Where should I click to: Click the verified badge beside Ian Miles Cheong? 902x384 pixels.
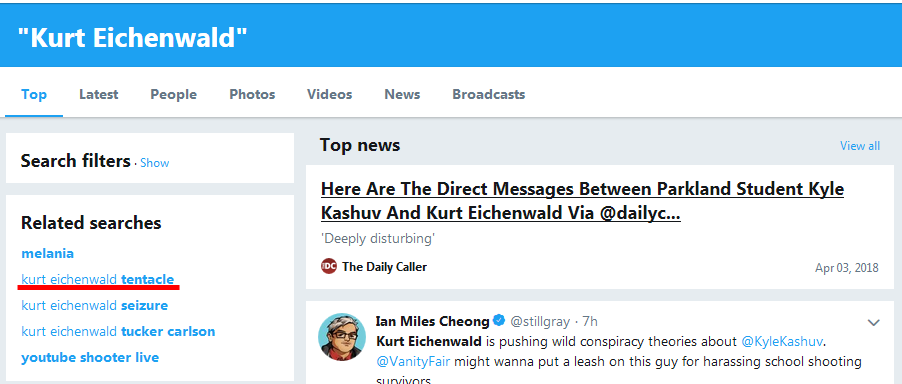pos(500,320)
